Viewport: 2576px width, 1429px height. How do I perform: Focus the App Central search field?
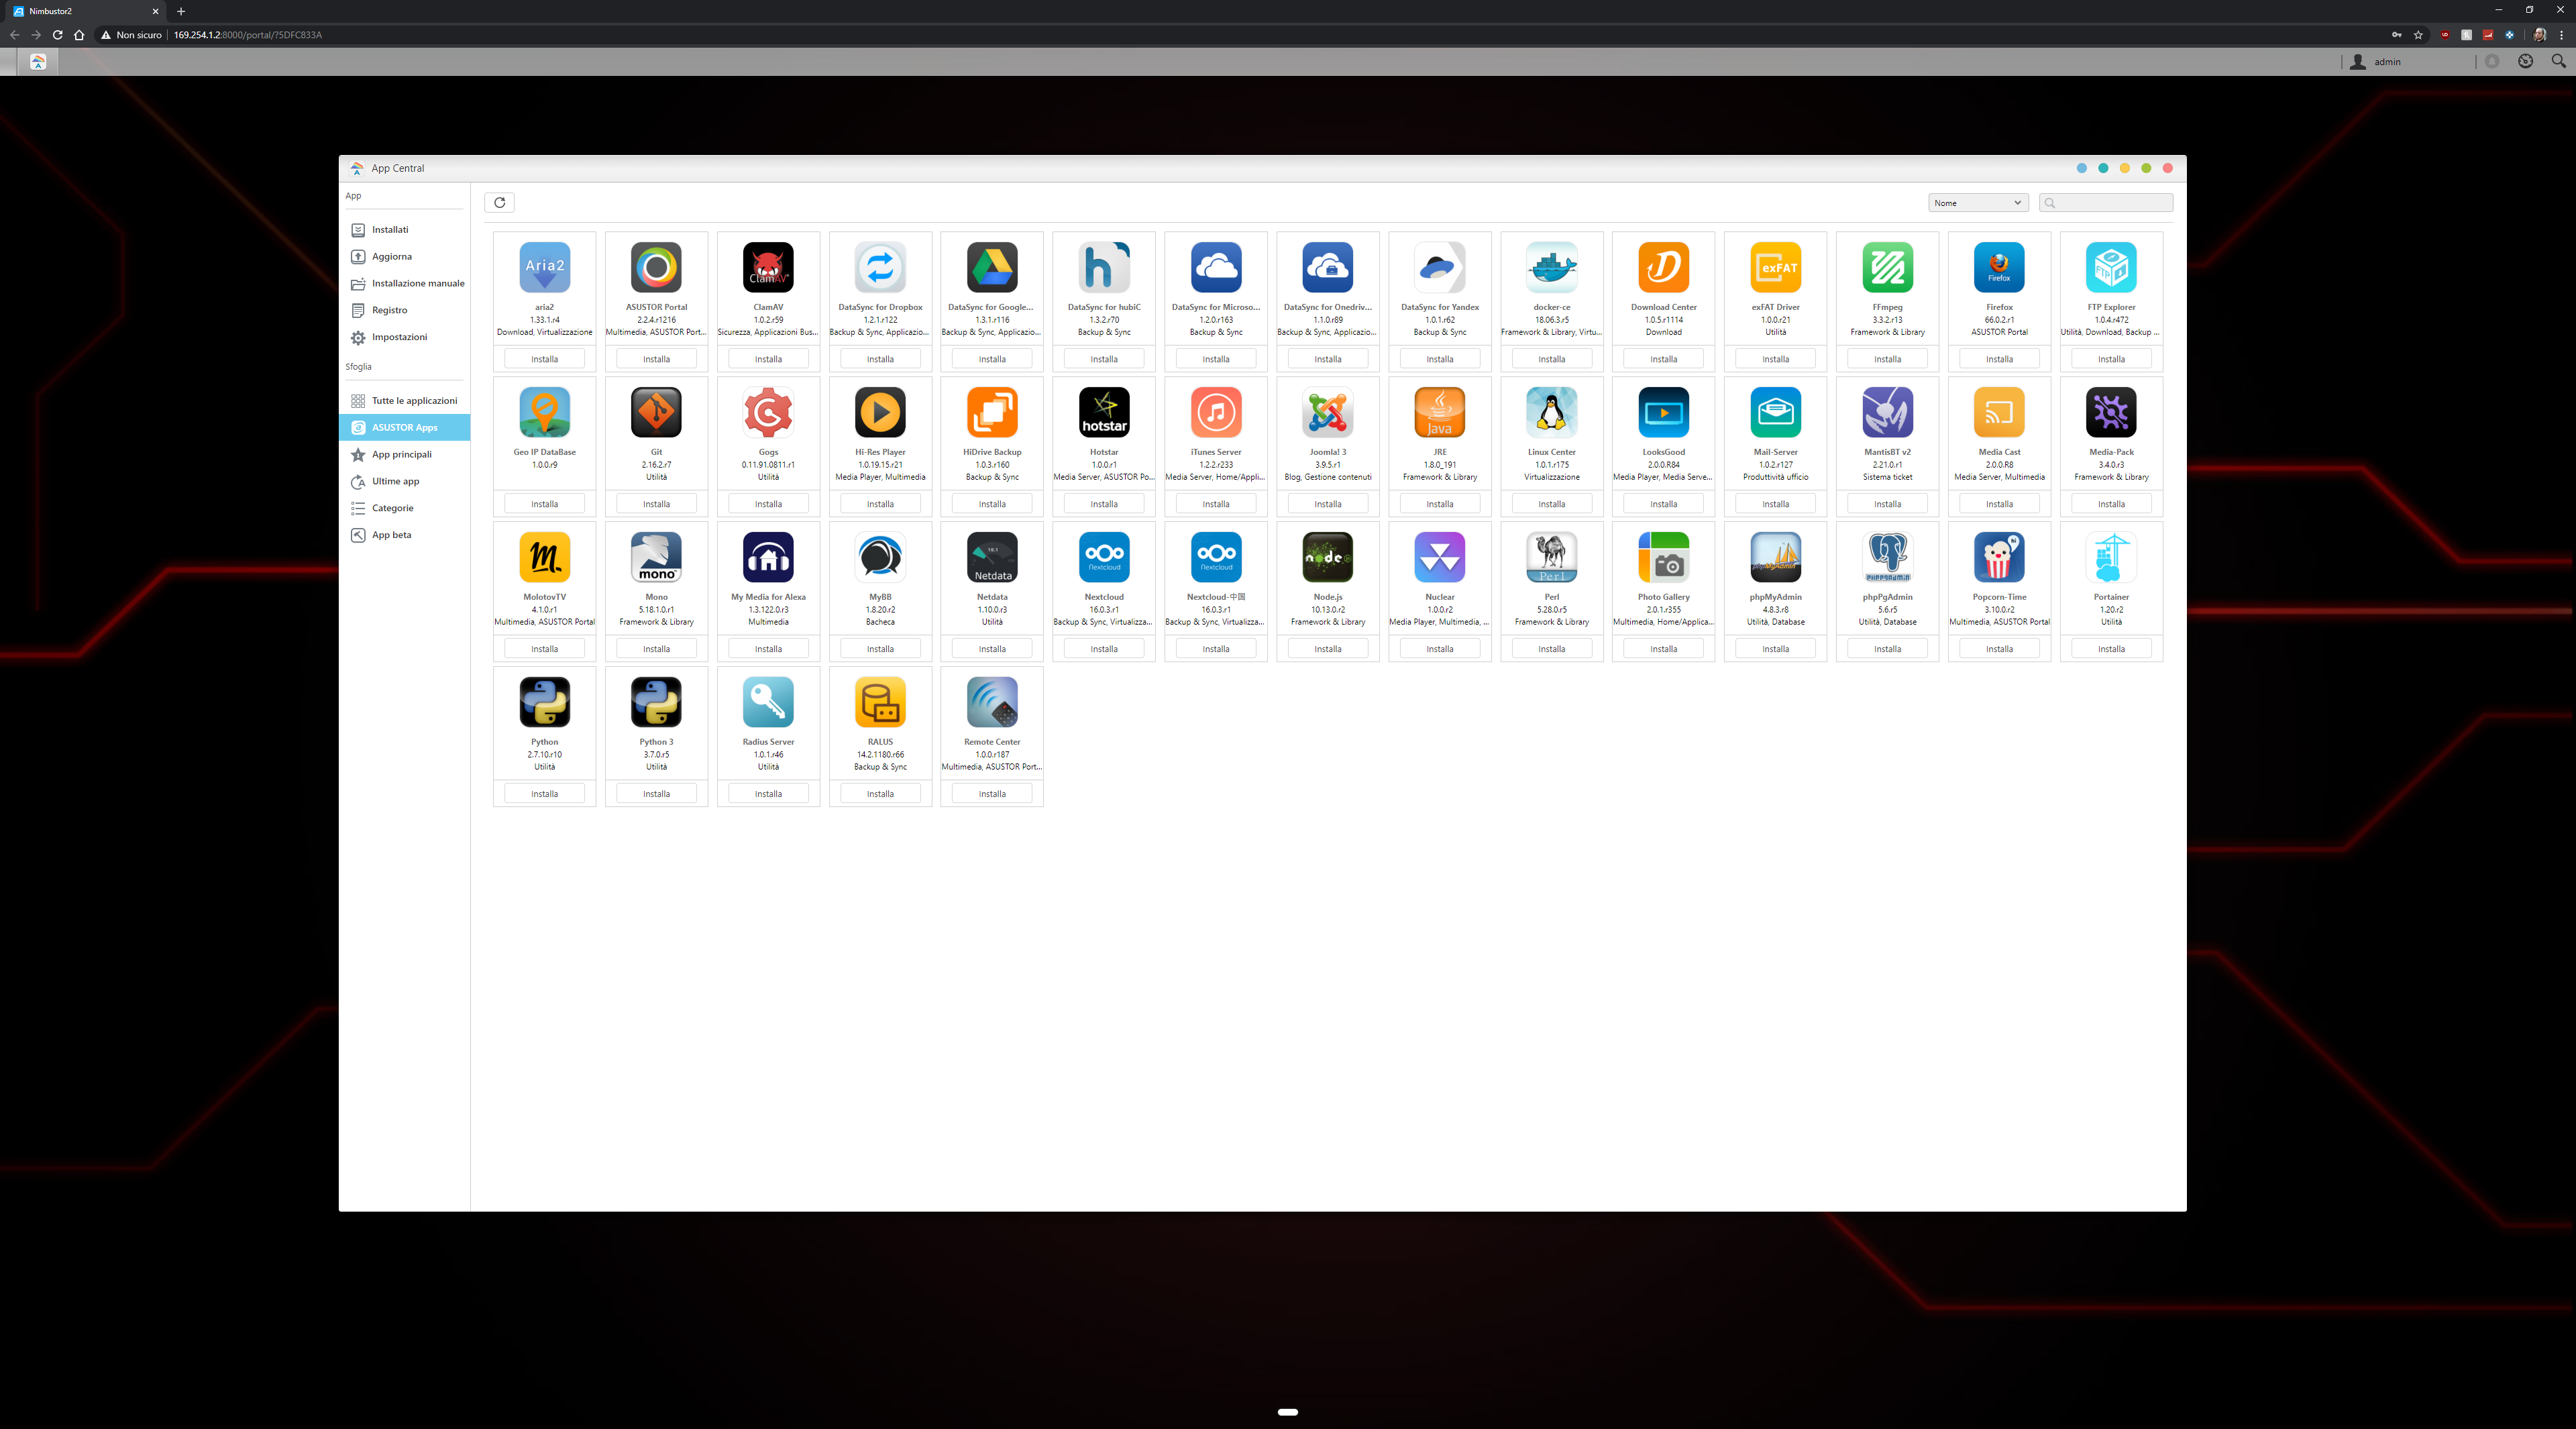point(2106,203)
